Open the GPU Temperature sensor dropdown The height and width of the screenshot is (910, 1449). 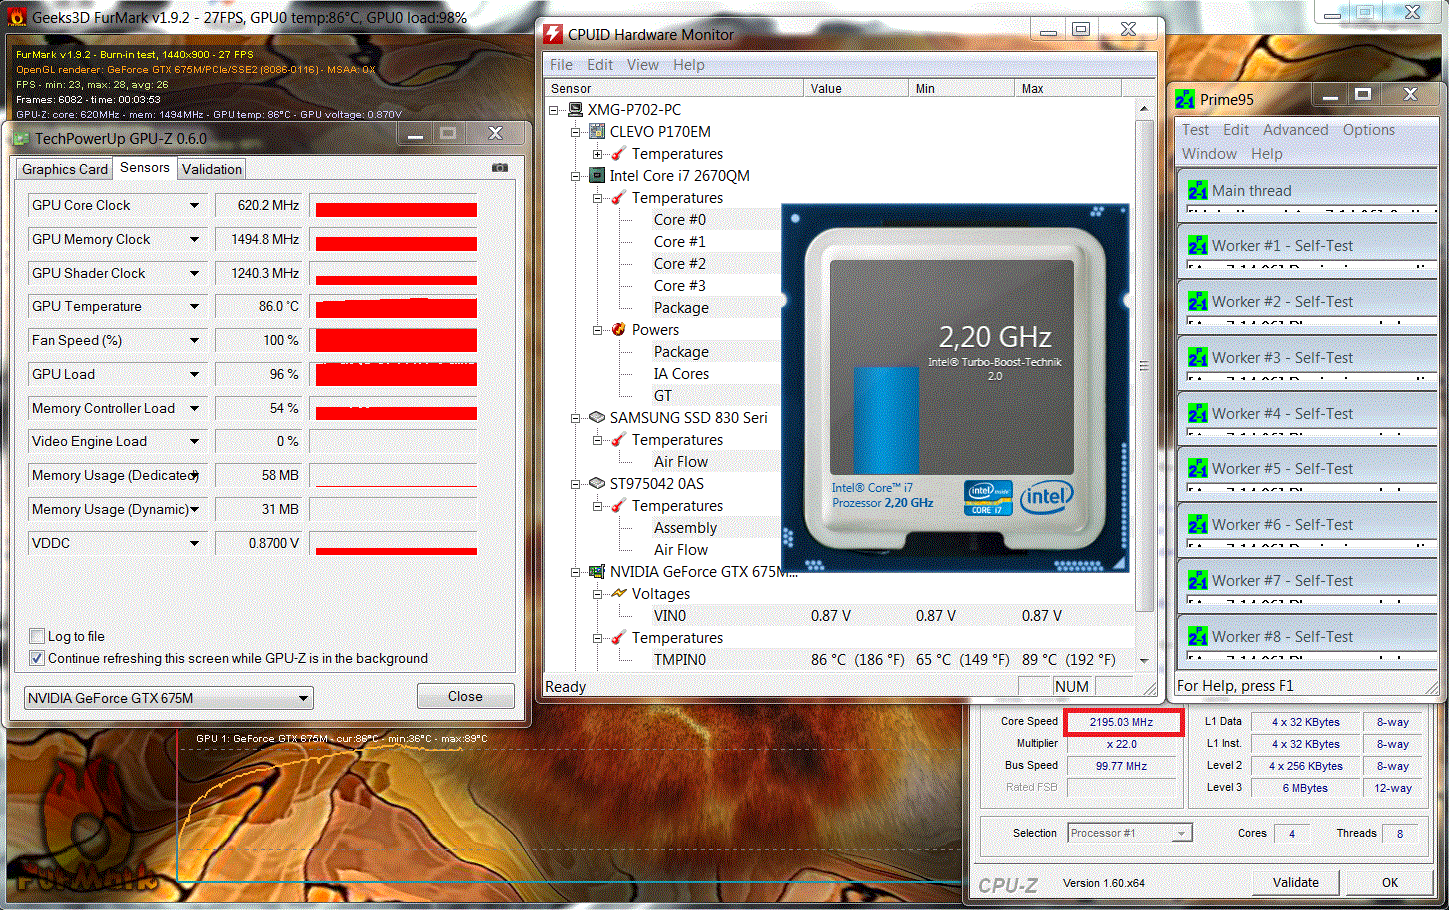tap(194, 306)
